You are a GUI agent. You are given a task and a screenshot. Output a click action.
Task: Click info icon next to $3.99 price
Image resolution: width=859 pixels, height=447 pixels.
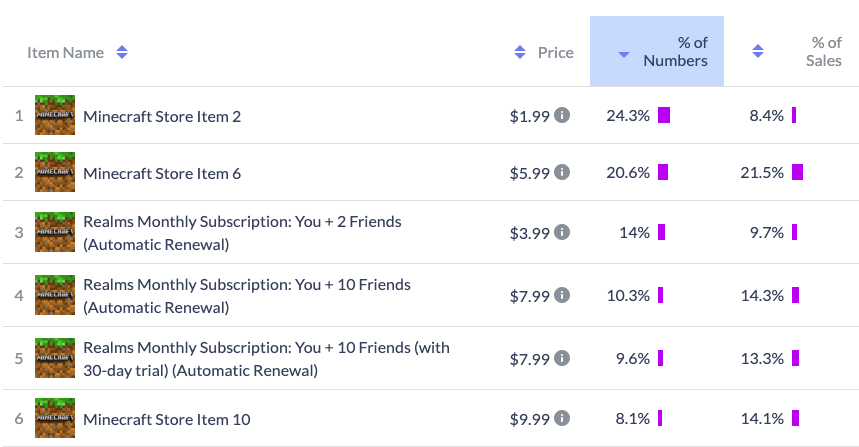562,232
